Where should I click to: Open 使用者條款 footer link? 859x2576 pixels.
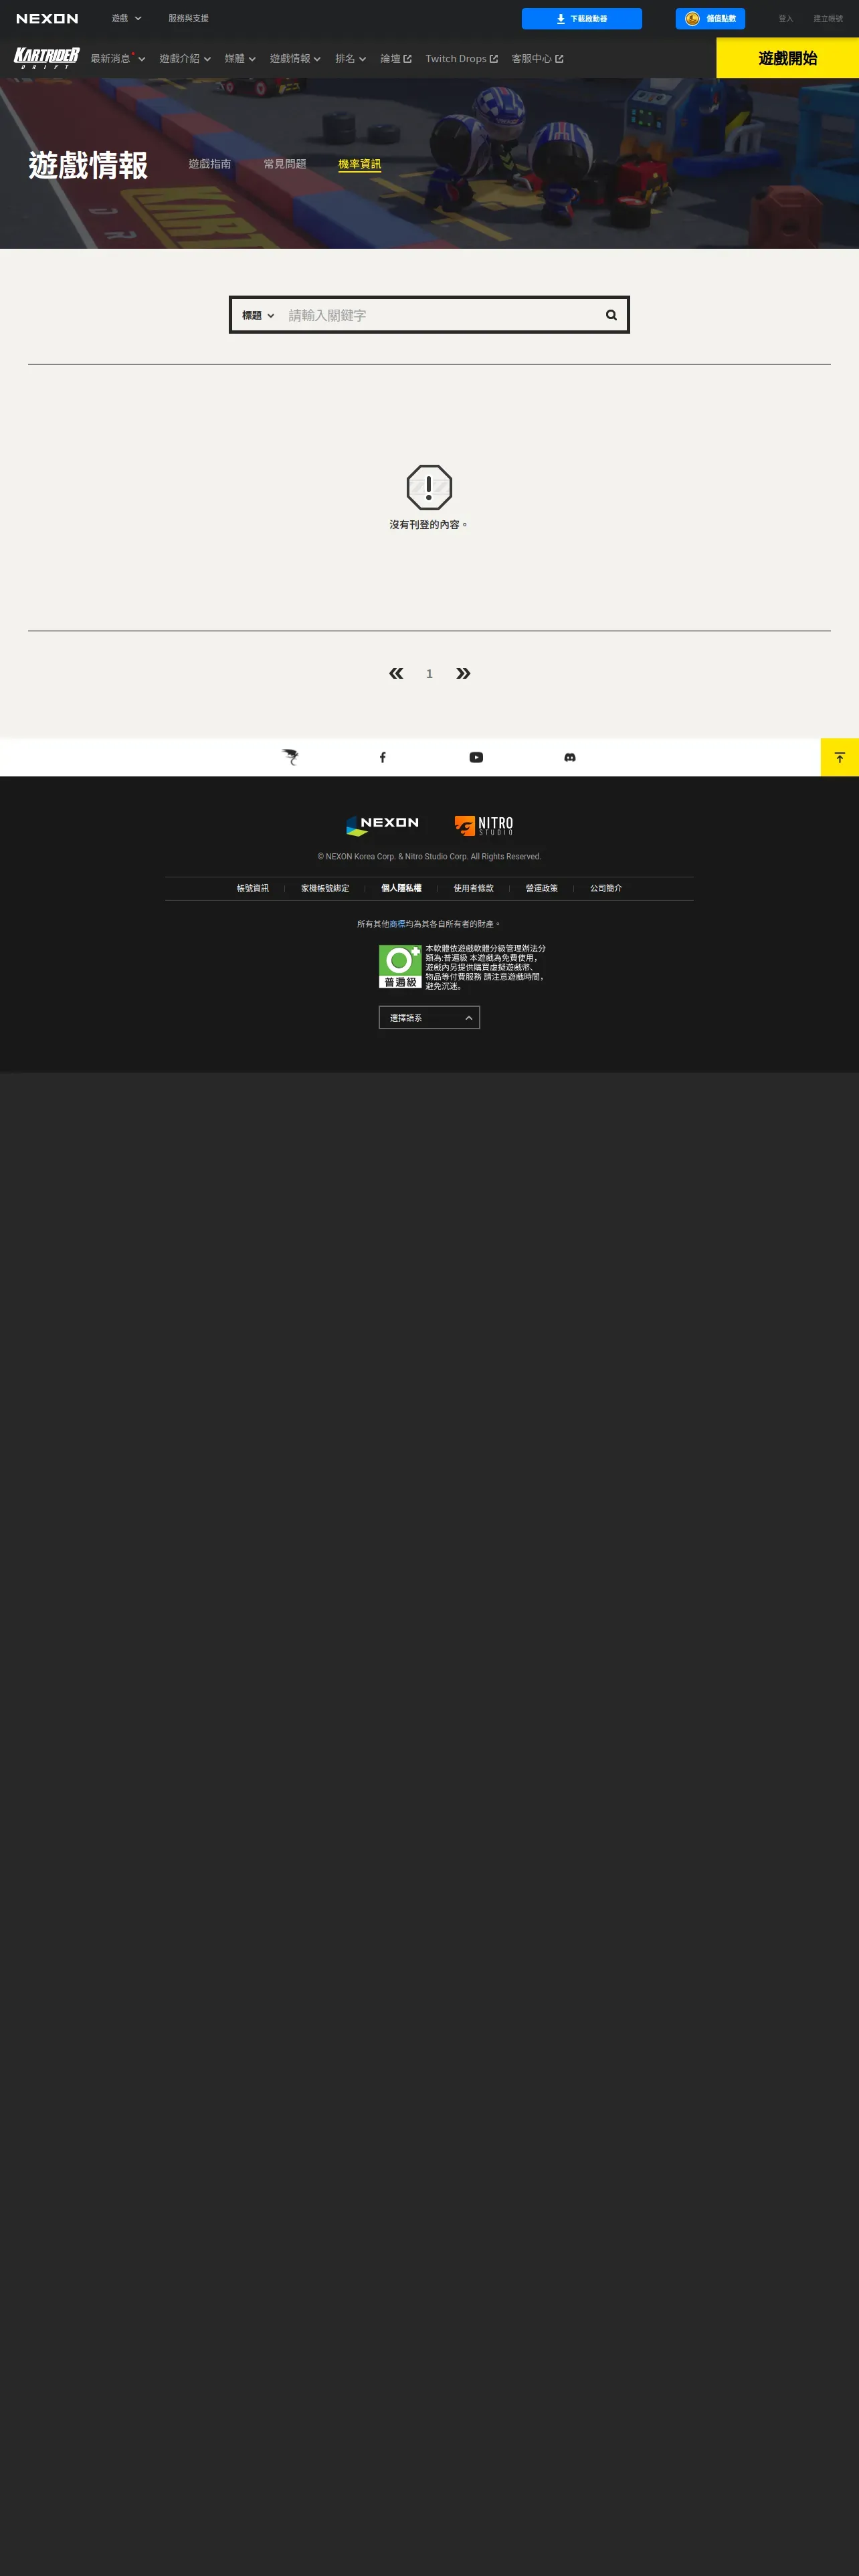point(474,888)
